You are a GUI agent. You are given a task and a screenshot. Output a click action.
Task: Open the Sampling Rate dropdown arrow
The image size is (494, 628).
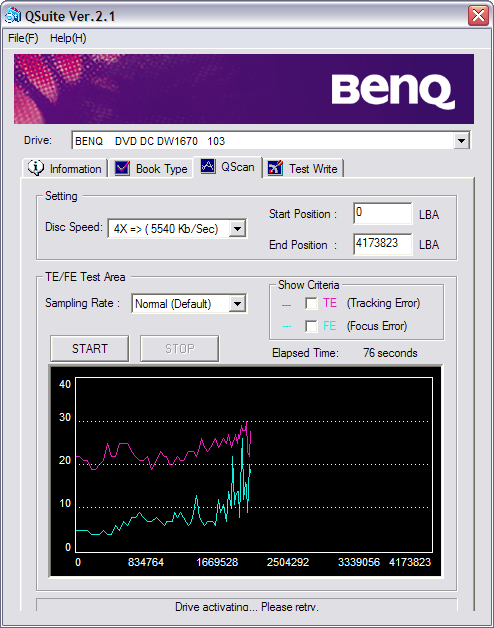(237, 304)
